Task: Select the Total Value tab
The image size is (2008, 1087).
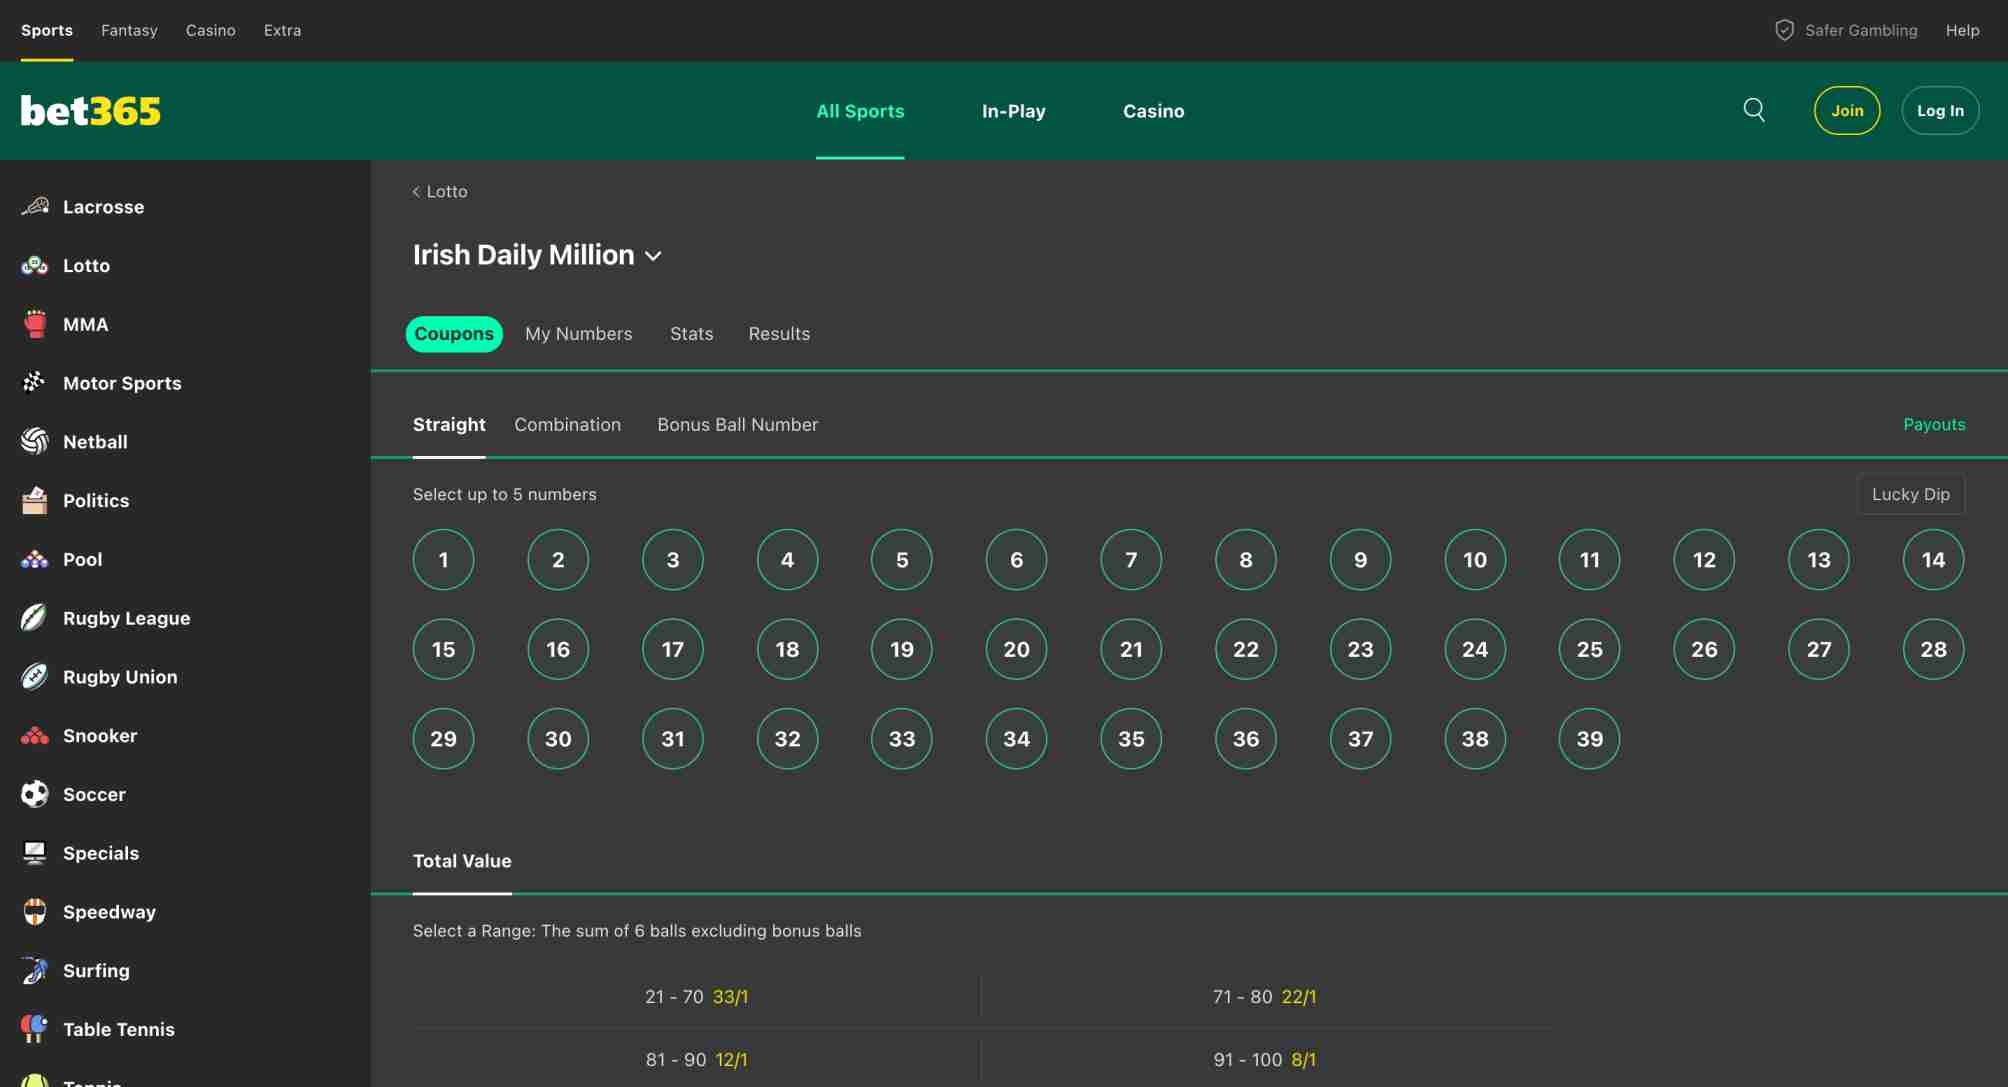Action: [x=462, y=860]
